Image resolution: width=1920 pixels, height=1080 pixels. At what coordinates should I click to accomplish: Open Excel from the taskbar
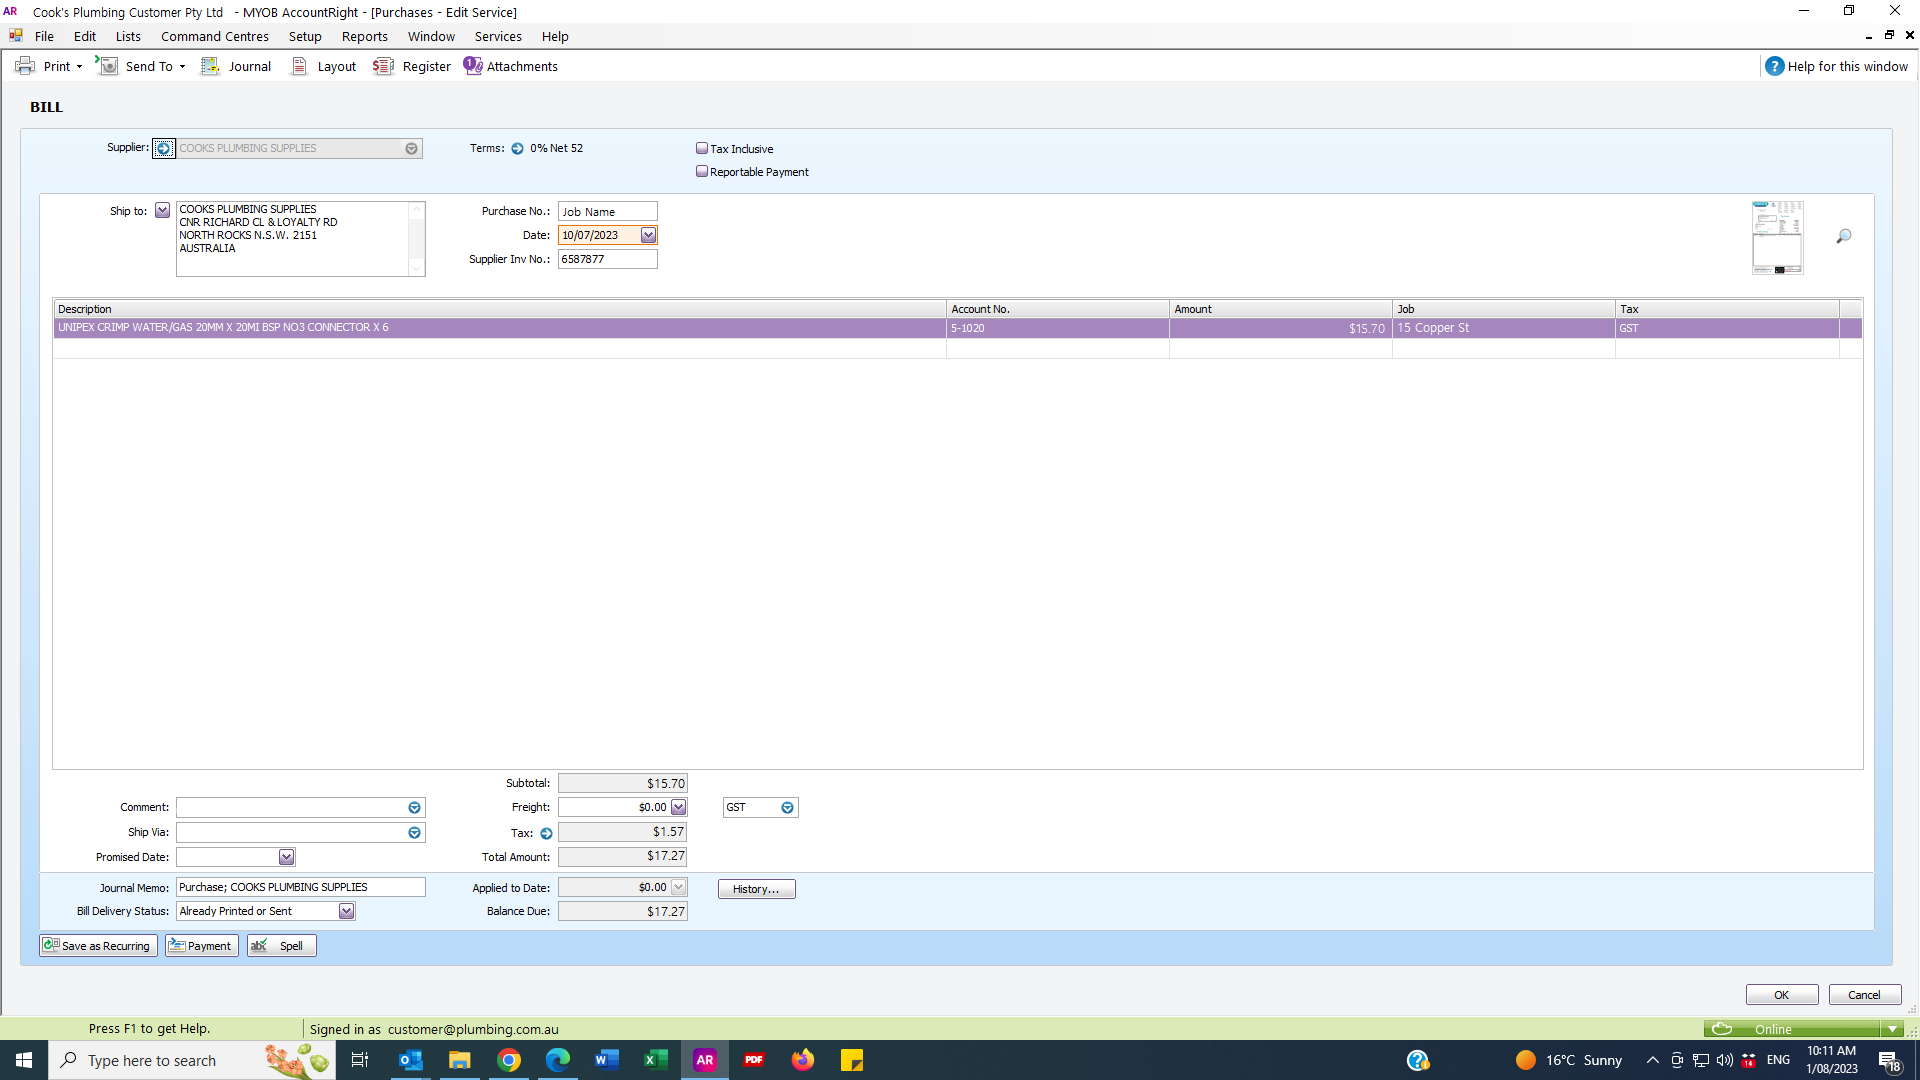(x=655, y=1060)
